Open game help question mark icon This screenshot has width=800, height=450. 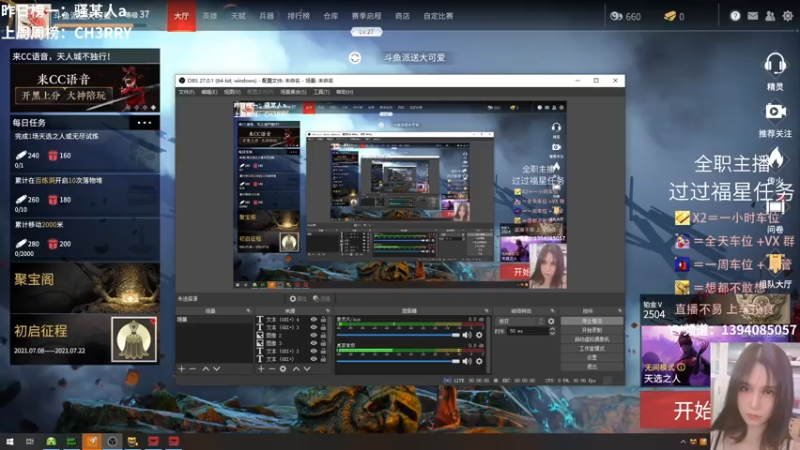735,16
